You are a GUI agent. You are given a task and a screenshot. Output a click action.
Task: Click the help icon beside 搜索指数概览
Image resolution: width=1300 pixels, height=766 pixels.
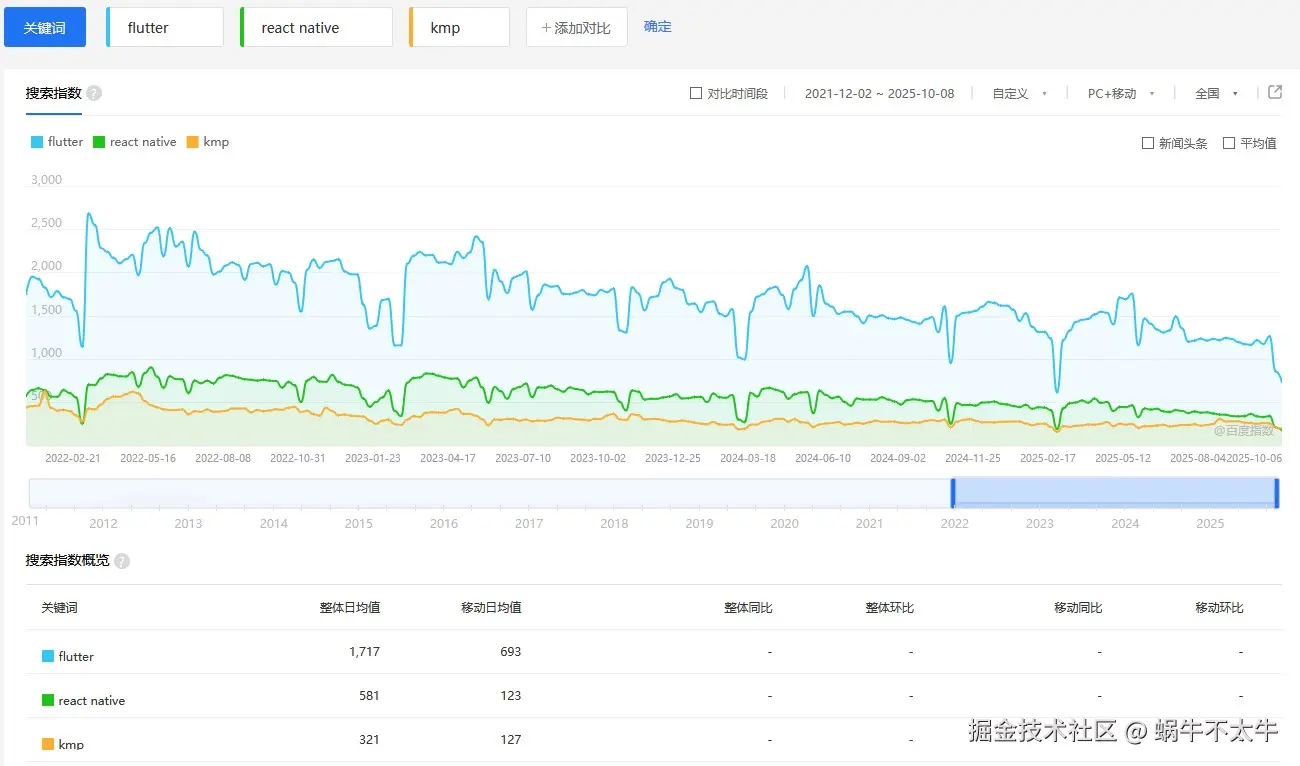(122, 561)
